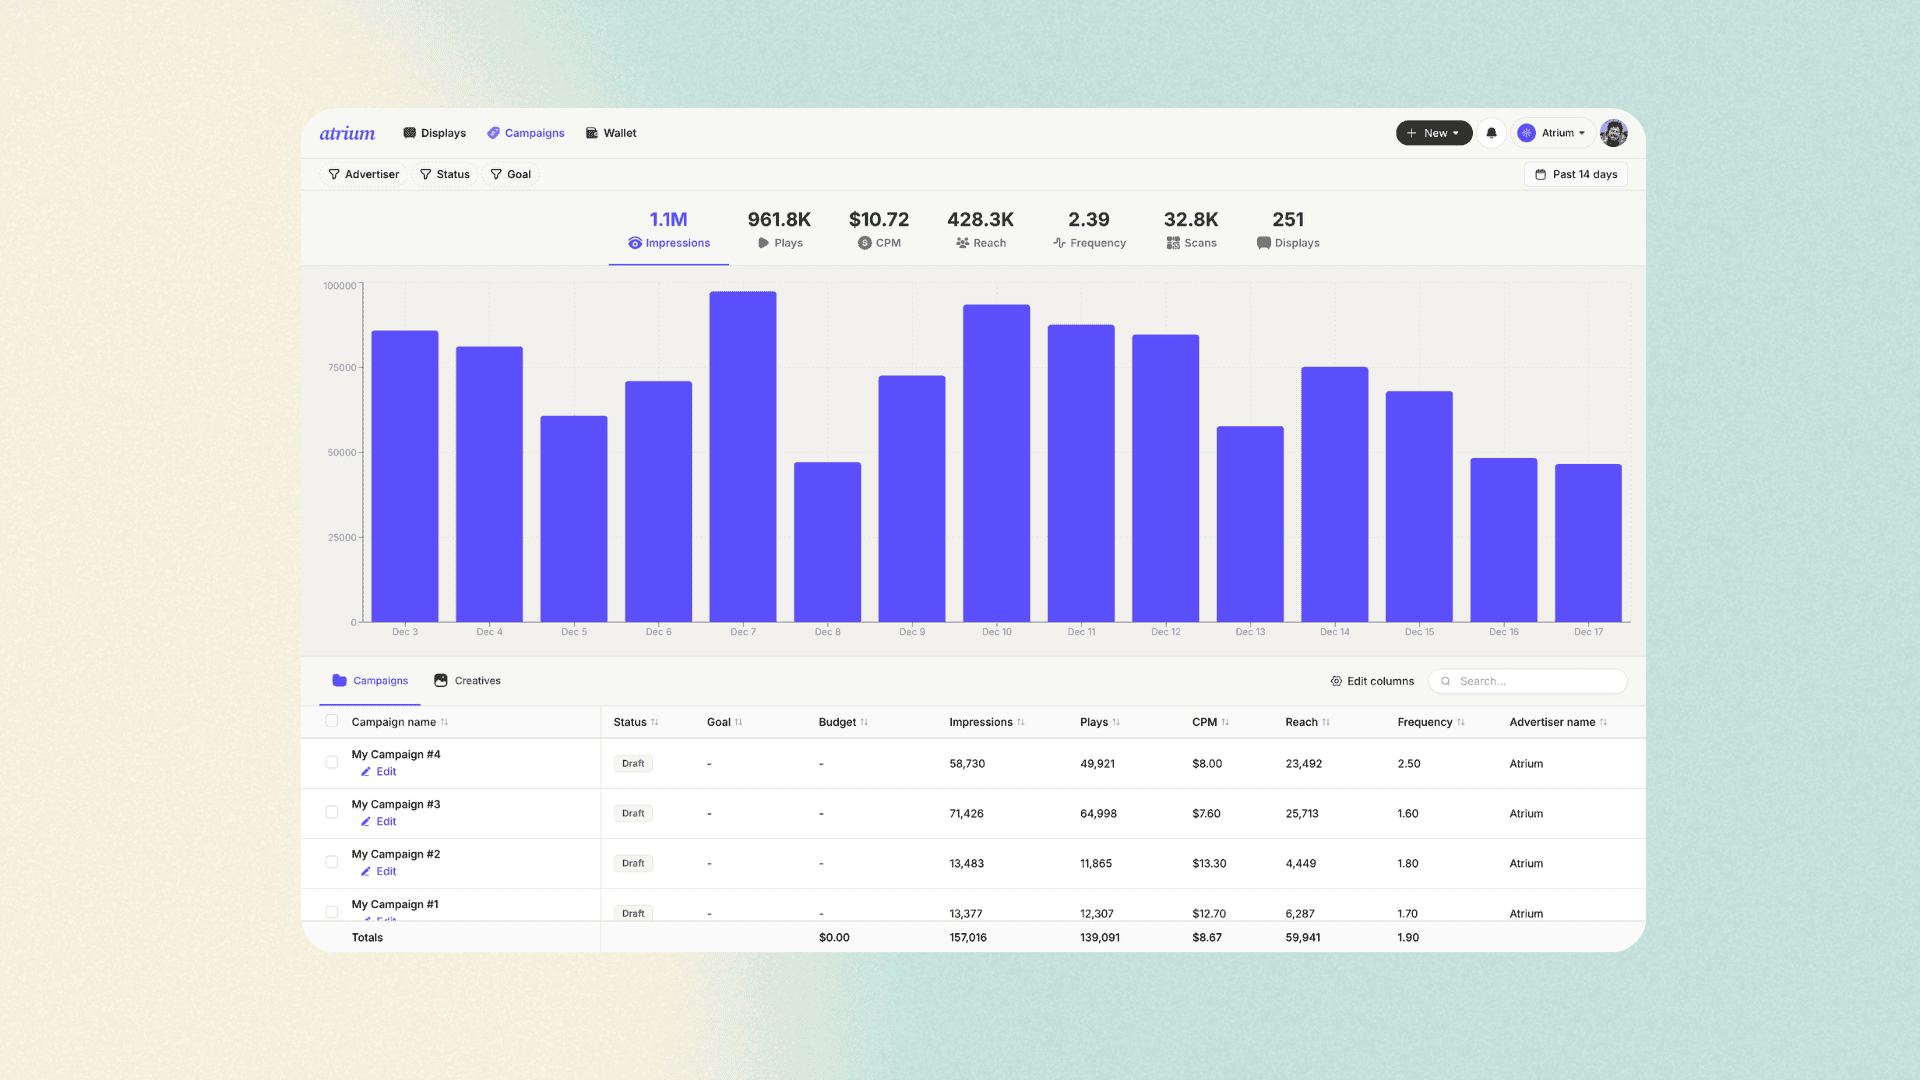Click the notification bell icon
This screenshot has height=1080, width=1920.
pyautogui.click(x=1491, y=133)
